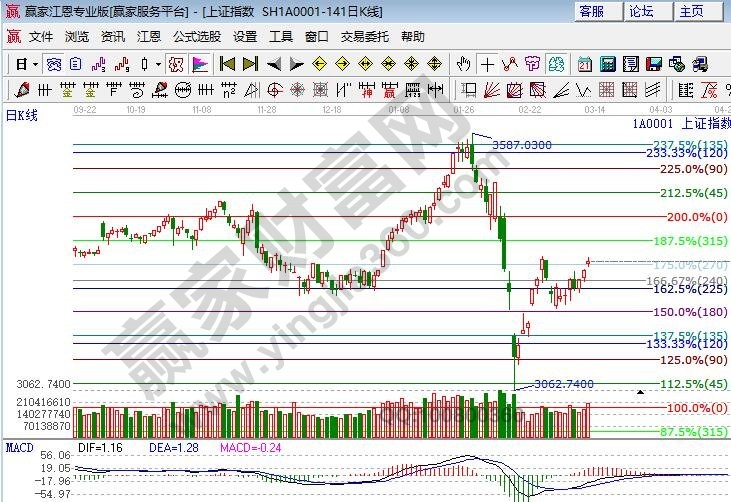The height and width of the screenshot is (502, 731).
Task: Open the calculator tool
Action: (607, 64)
